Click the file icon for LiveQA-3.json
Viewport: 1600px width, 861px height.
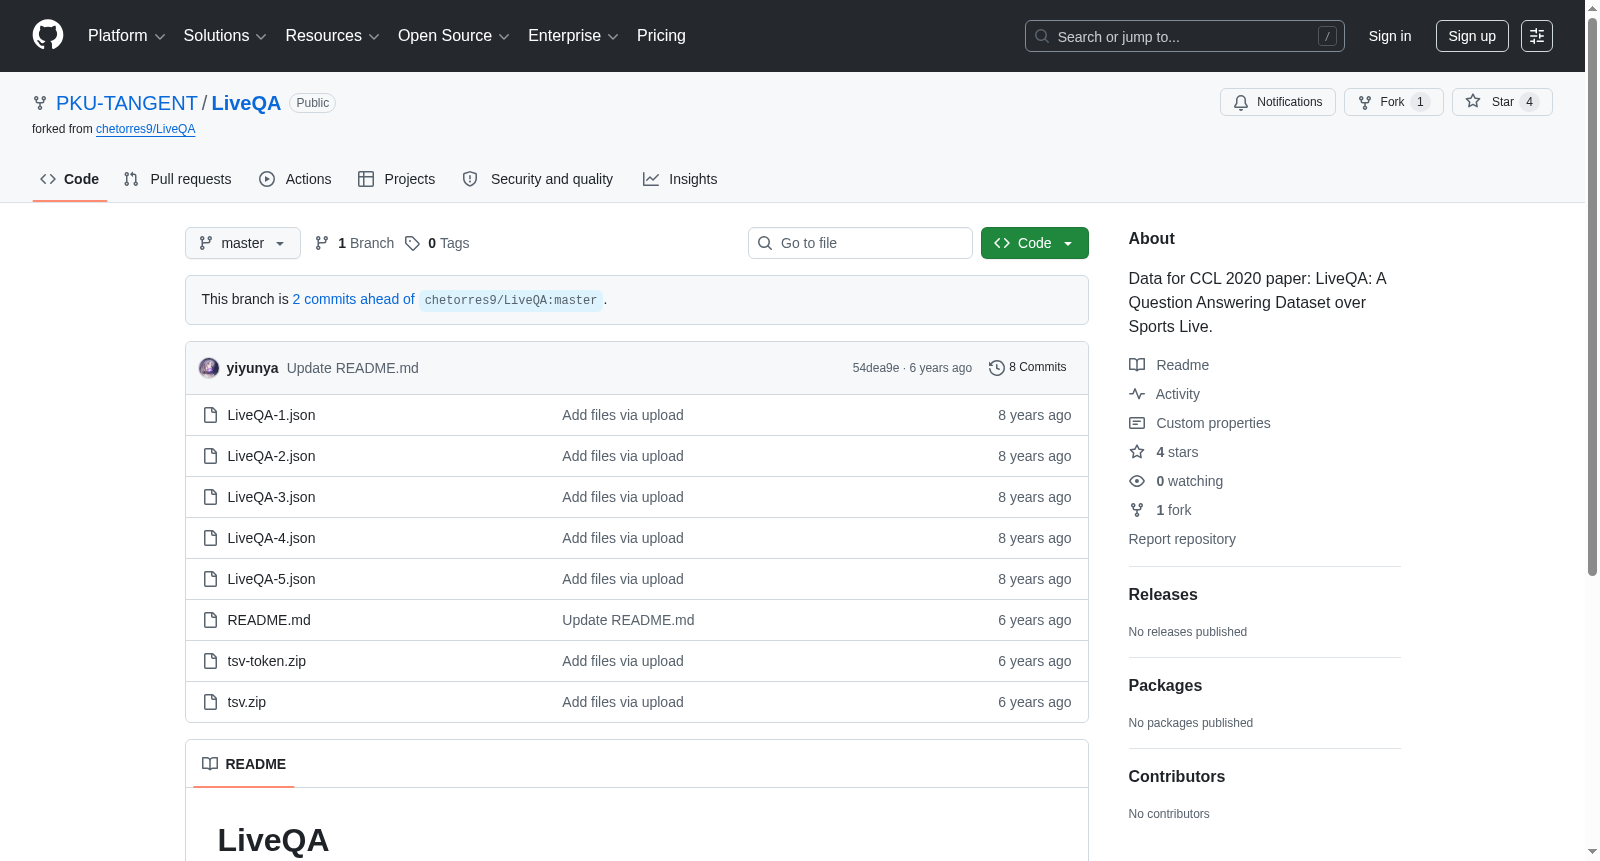(x=210, y=497)
